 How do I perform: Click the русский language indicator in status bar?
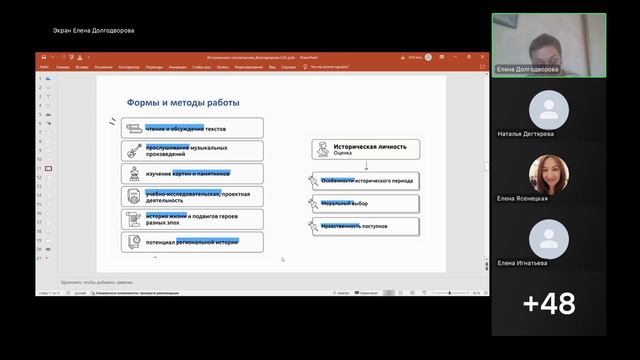pos(80,293)
